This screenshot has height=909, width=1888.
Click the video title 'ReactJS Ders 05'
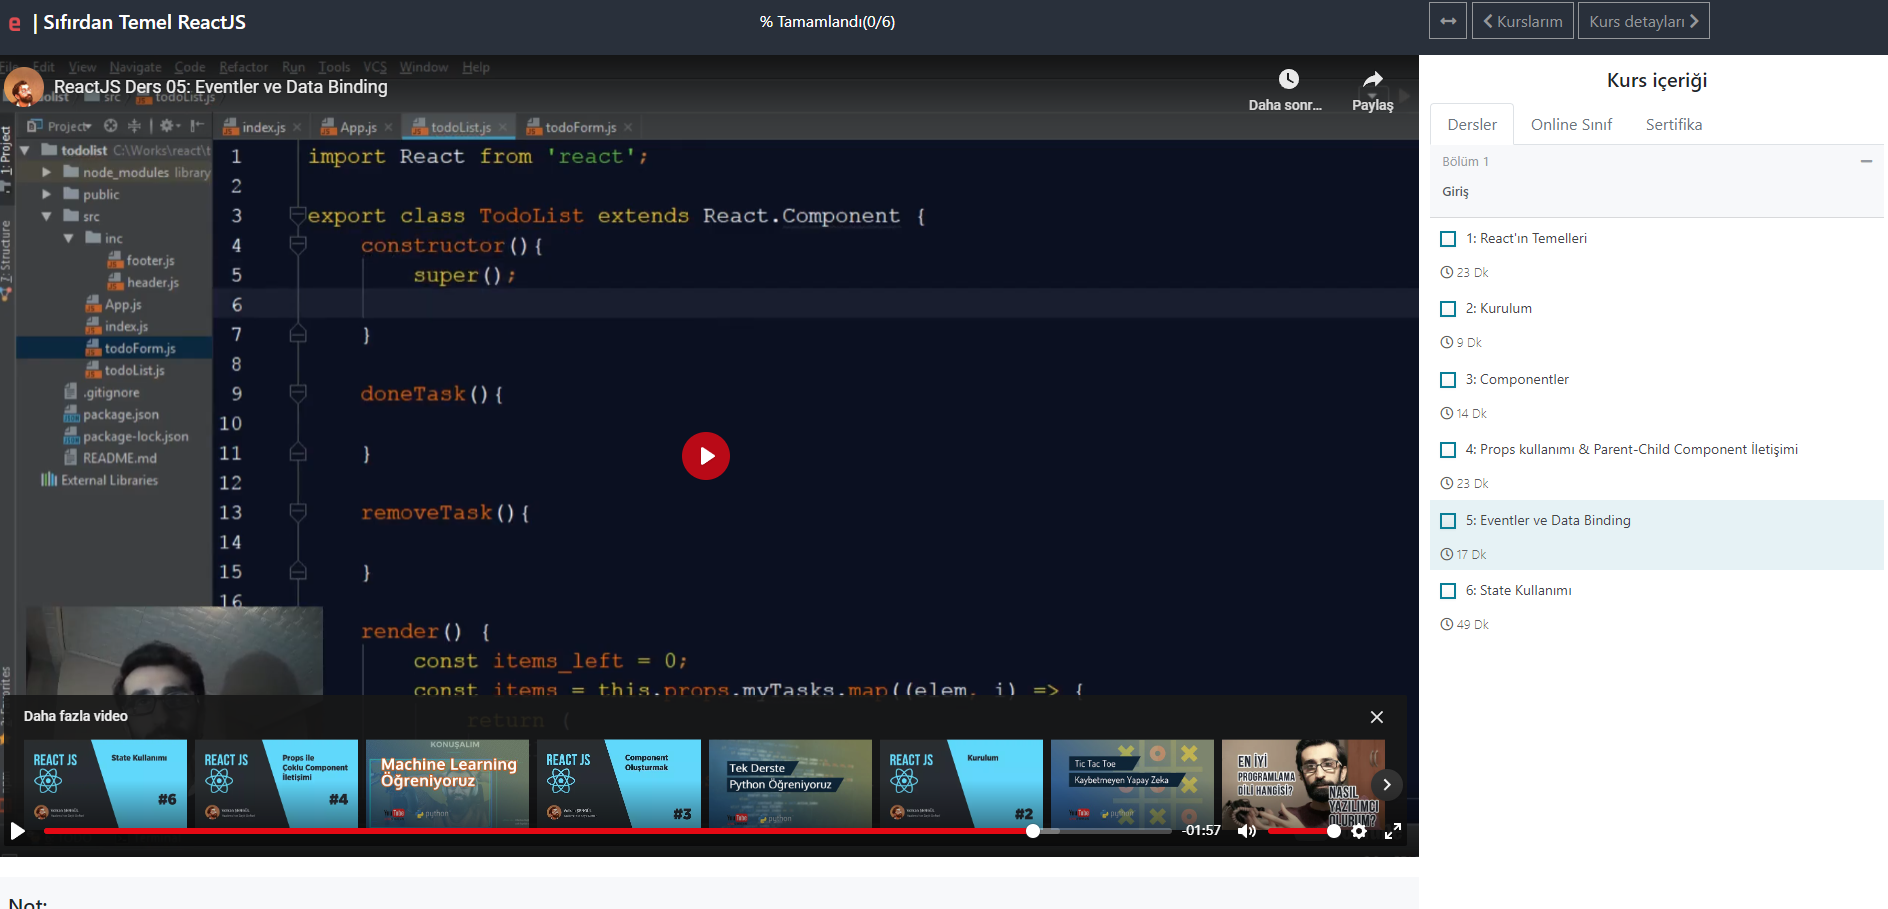point(220,87)
